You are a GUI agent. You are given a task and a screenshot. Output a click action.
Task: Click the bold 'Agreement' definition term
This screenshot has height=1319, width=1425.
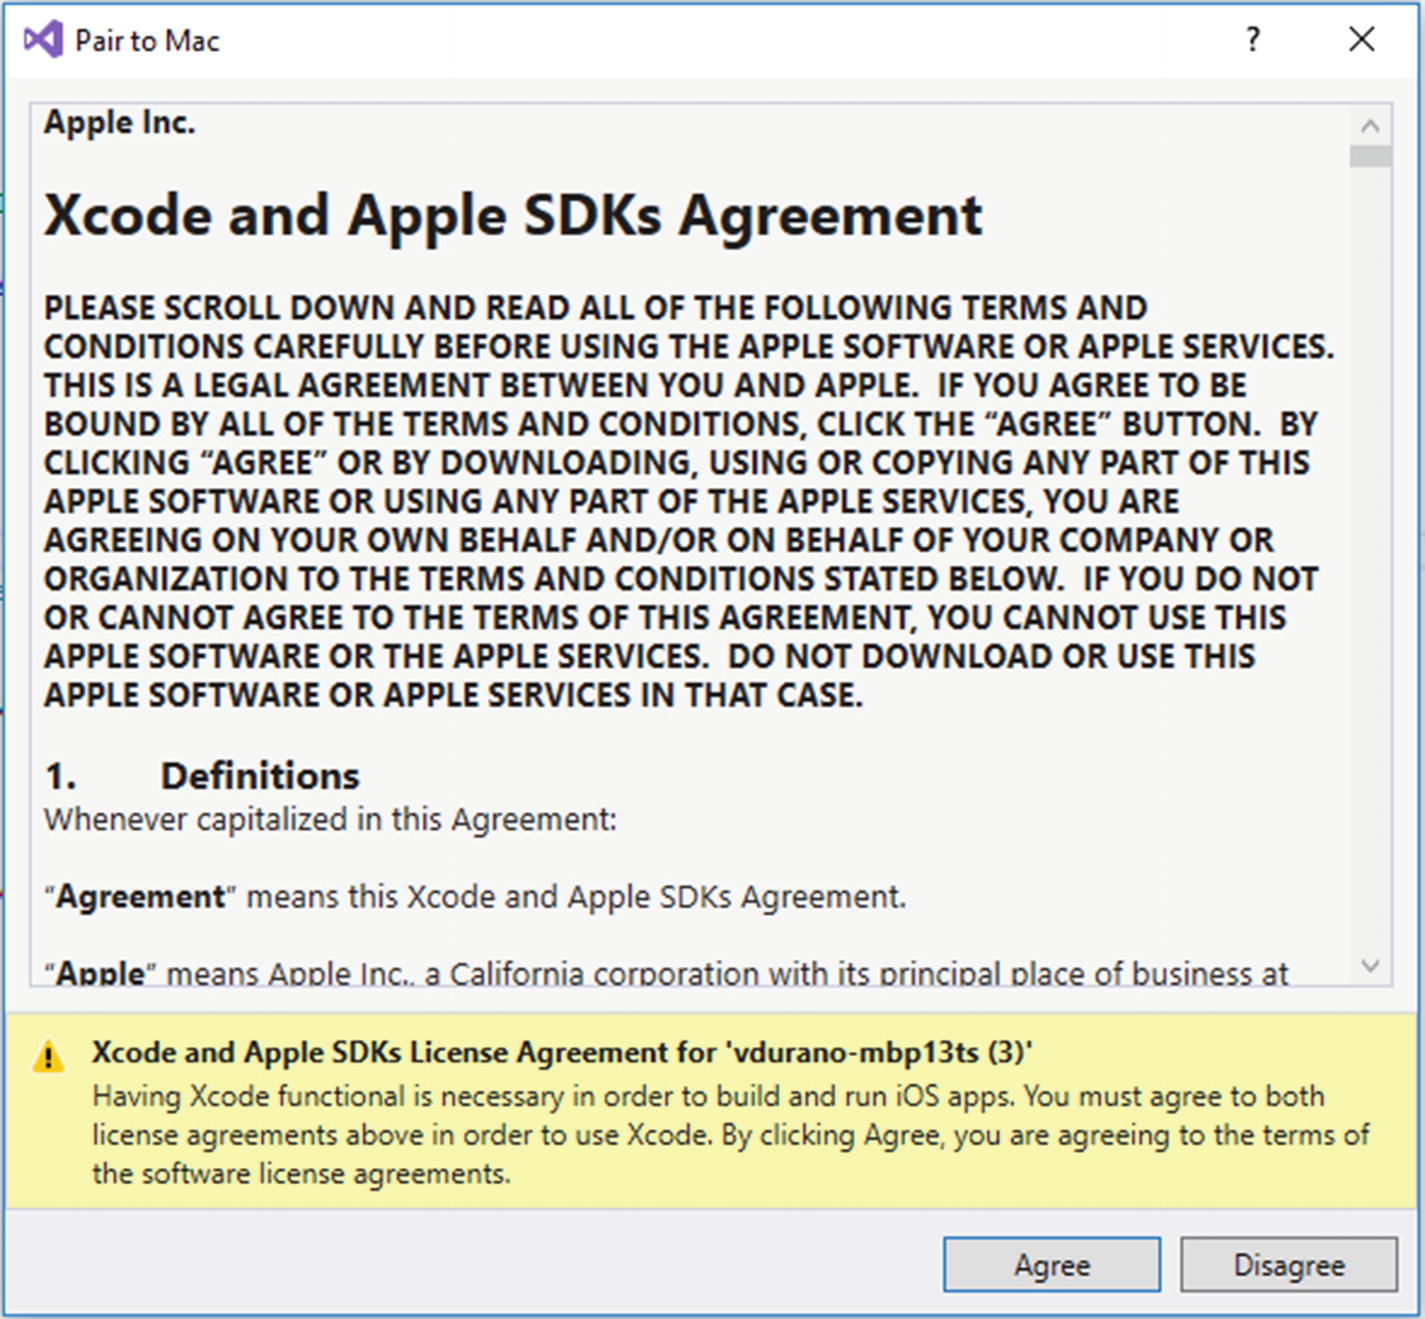141,897
